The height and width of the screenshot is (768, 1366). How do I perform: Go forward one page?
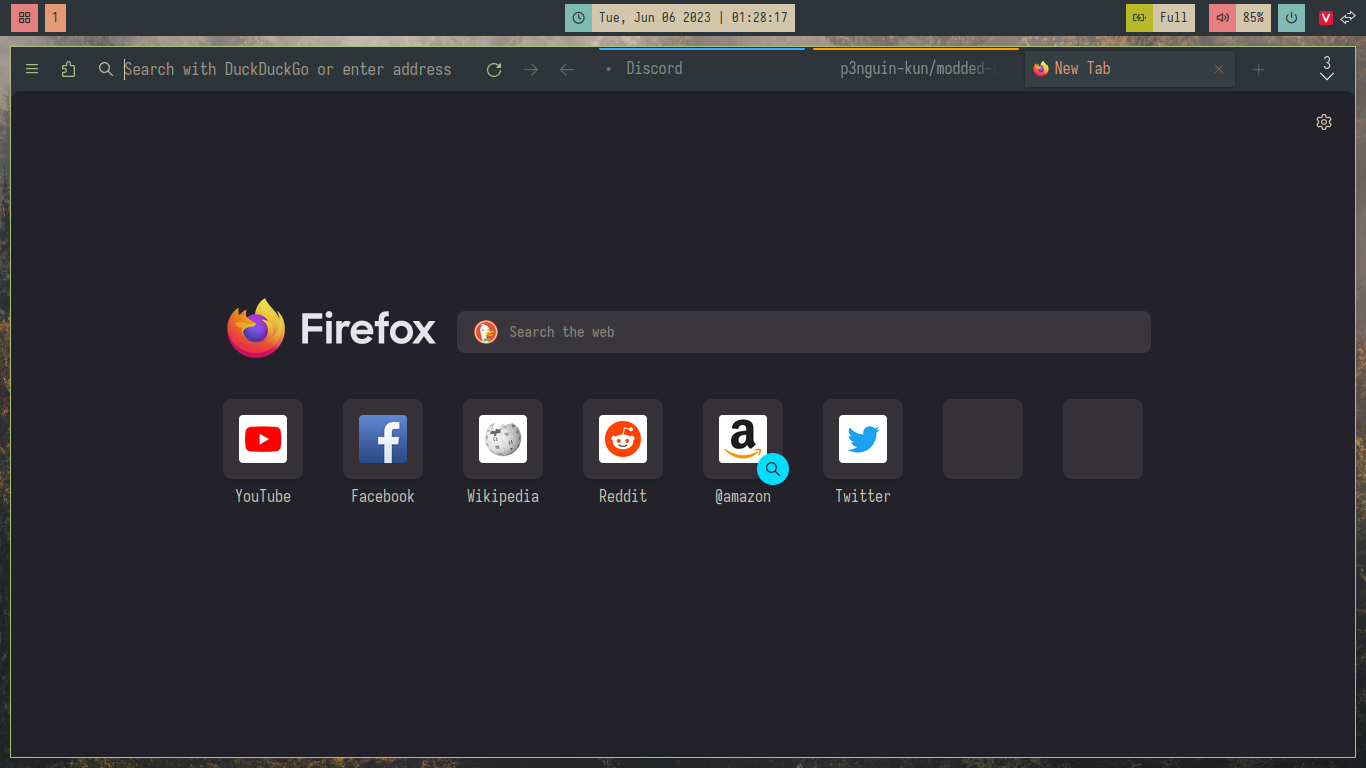pos(531,69)
